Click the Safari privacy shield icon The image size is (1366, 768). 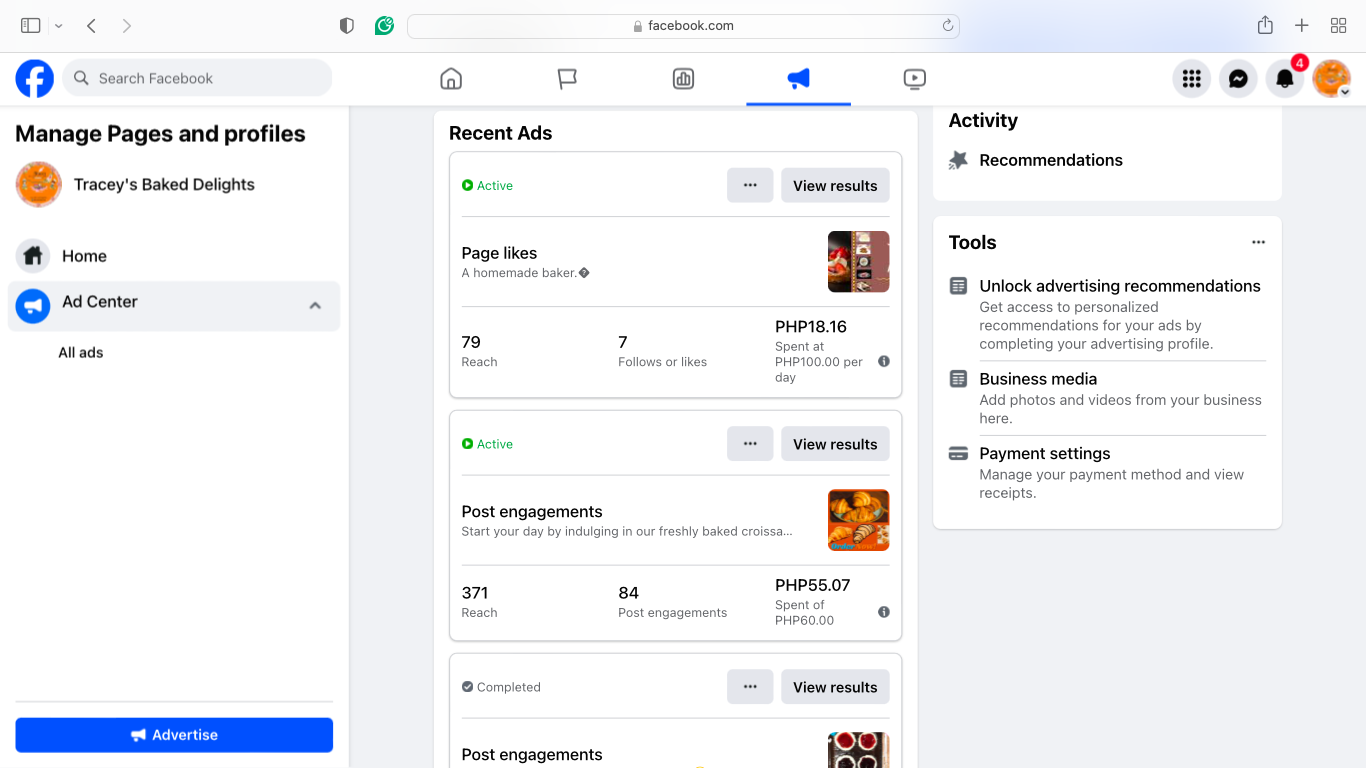point(347,26)
